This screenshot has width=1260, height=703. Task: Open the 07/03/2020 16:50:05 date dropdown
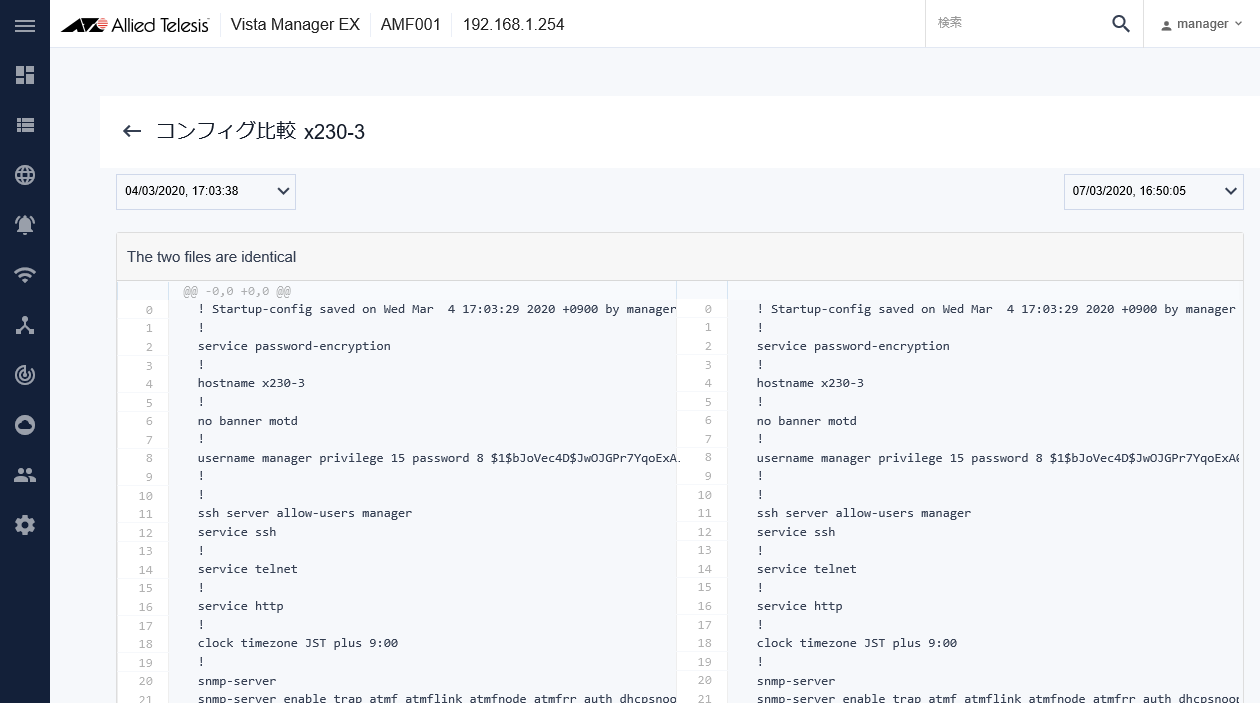coord(1153,191)
